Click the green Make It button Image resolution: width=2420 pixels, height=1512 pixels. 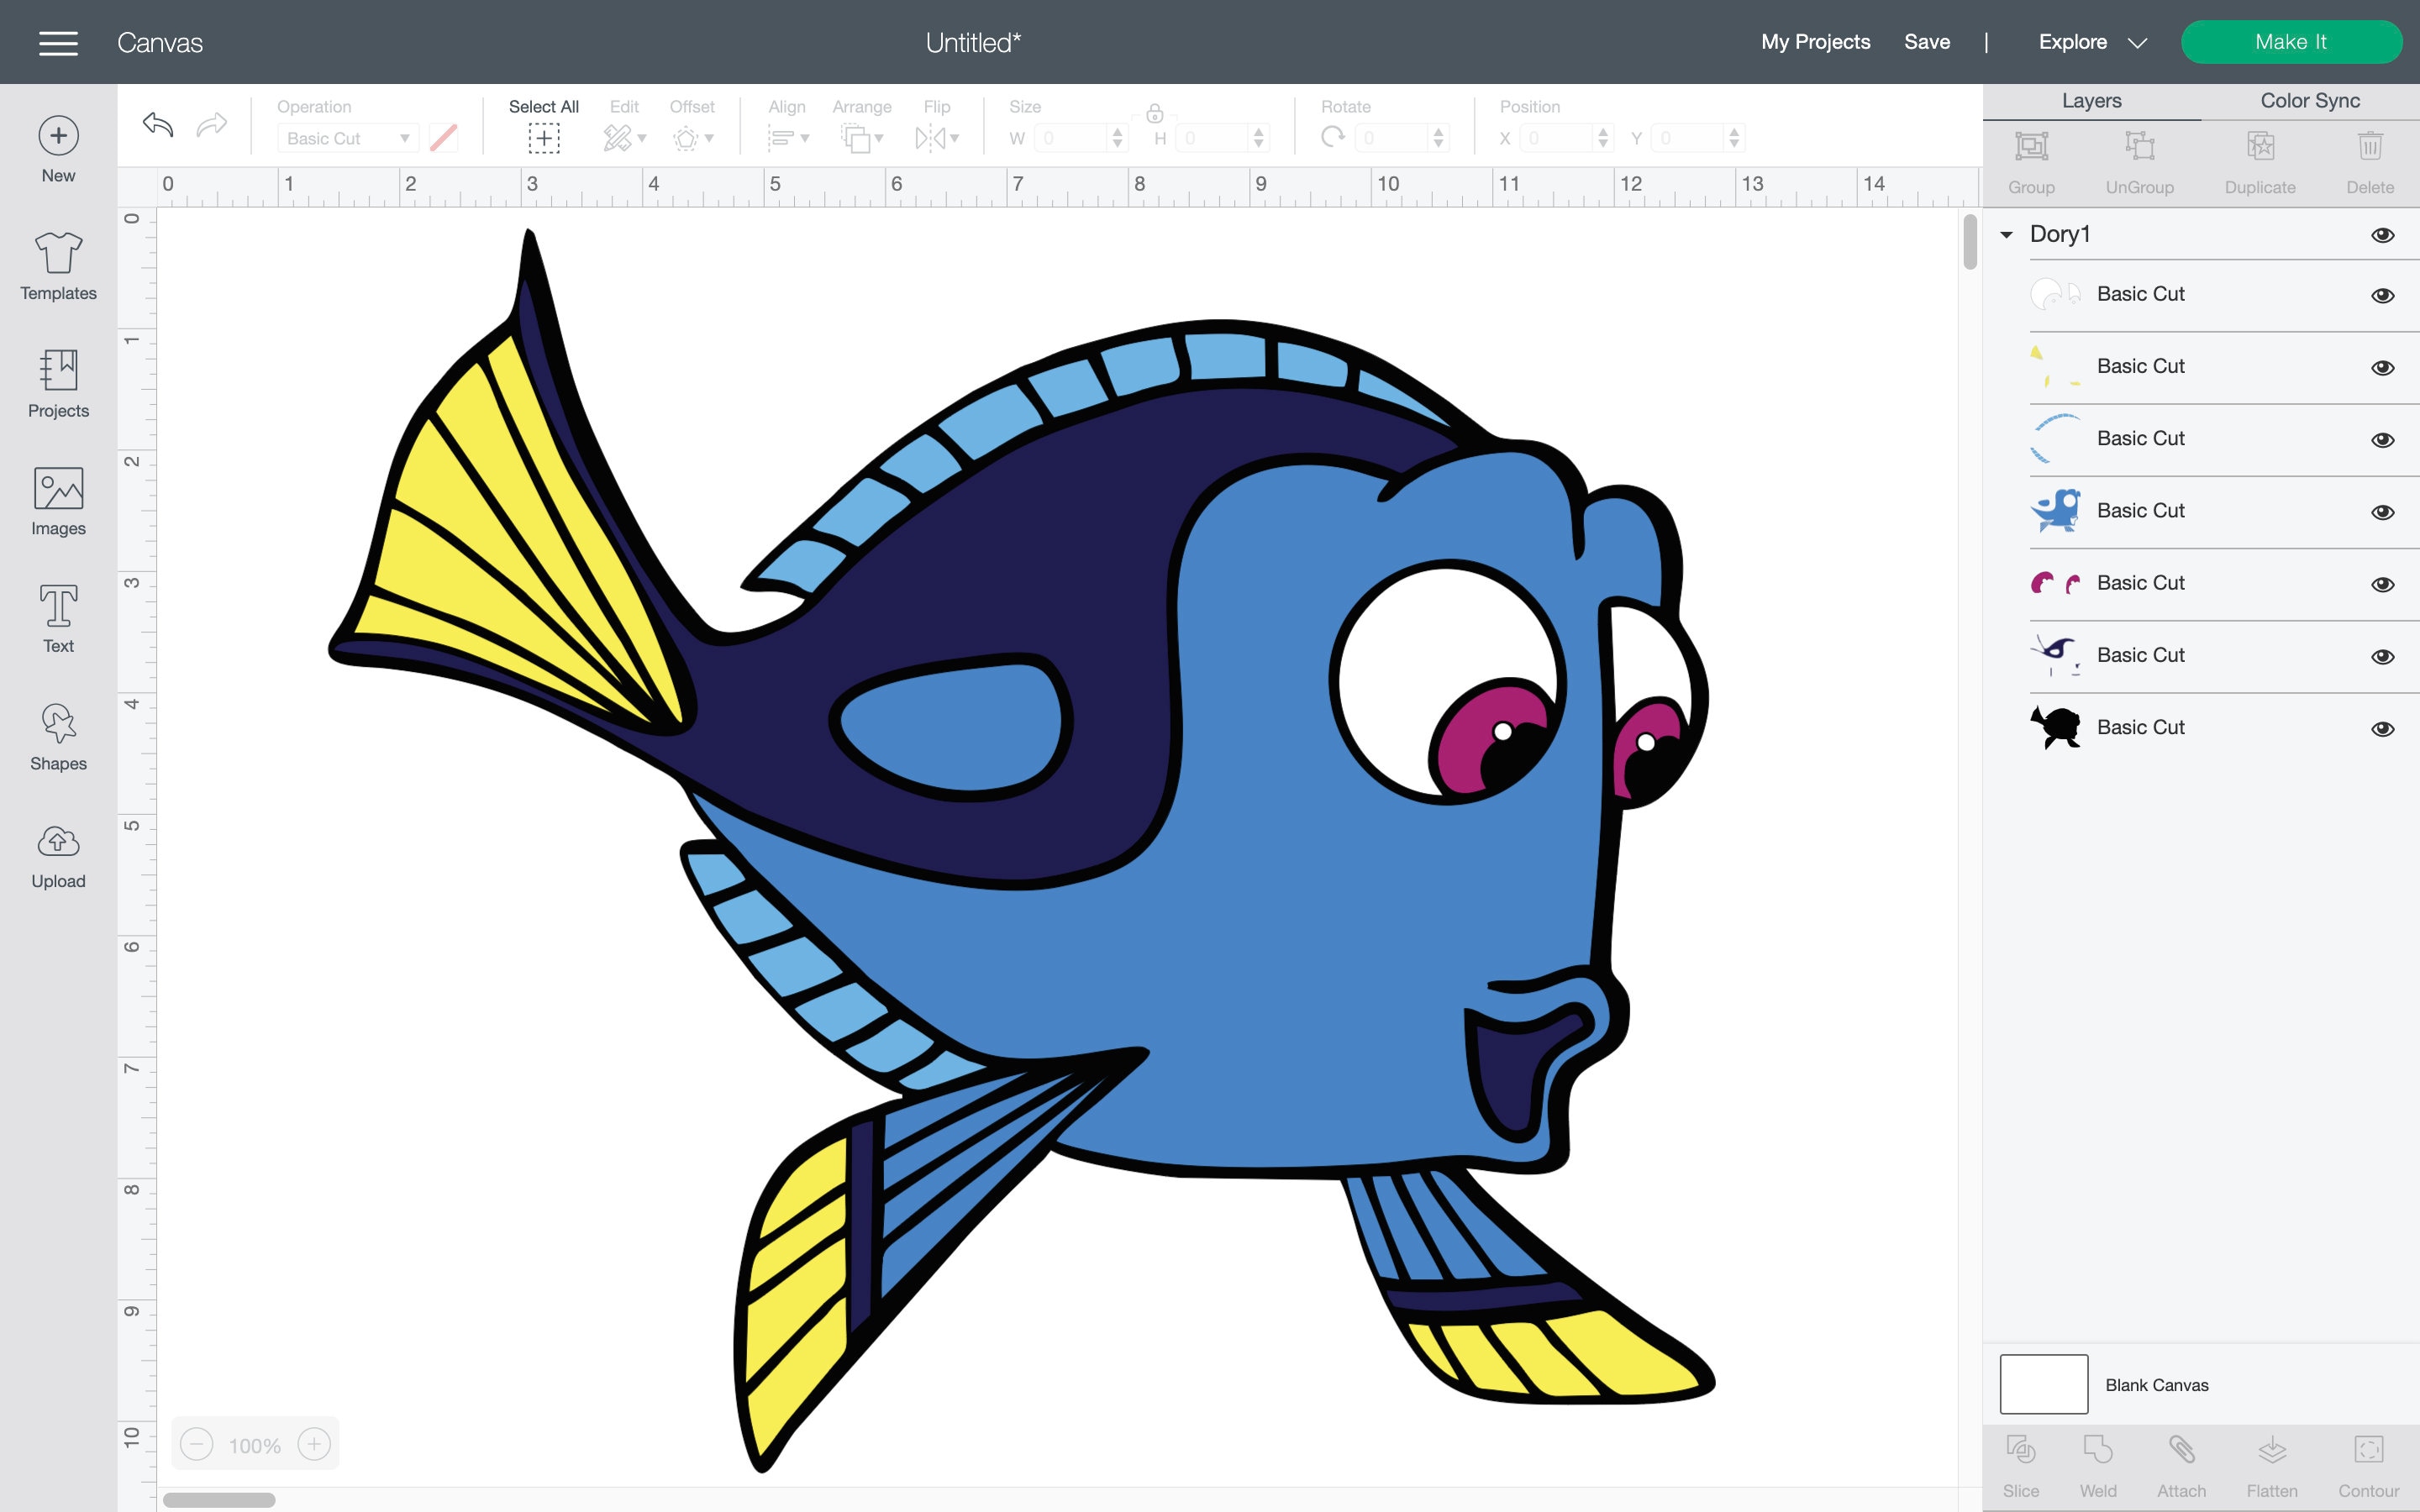[2291, 42]
